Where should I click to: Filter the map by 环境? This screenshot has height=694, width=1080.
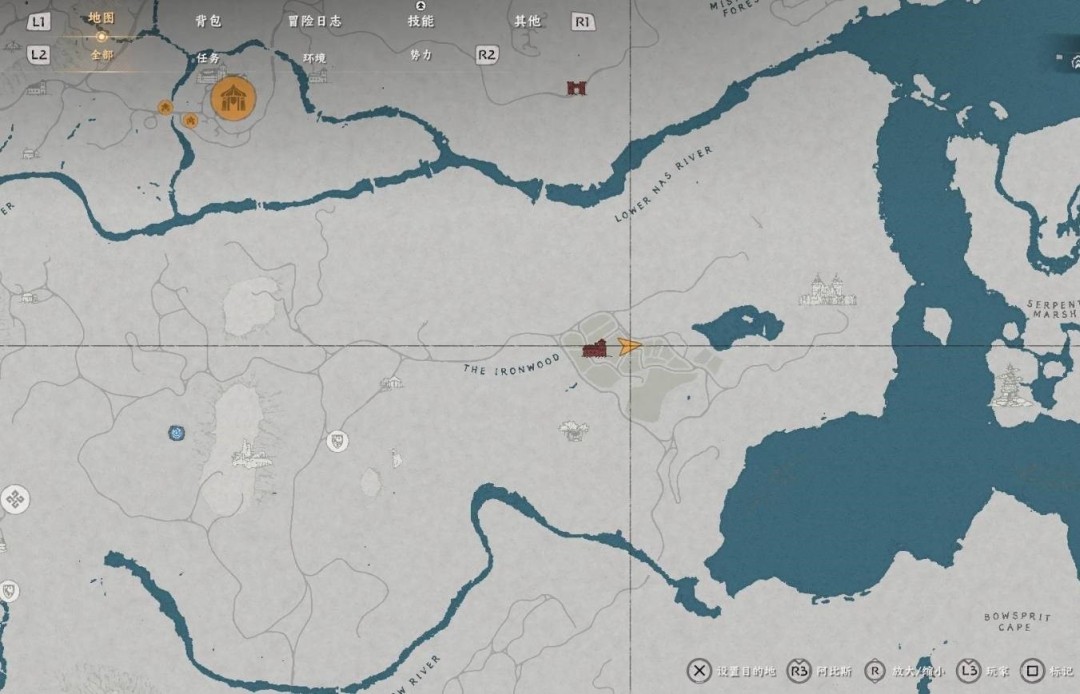coord(314,58)
